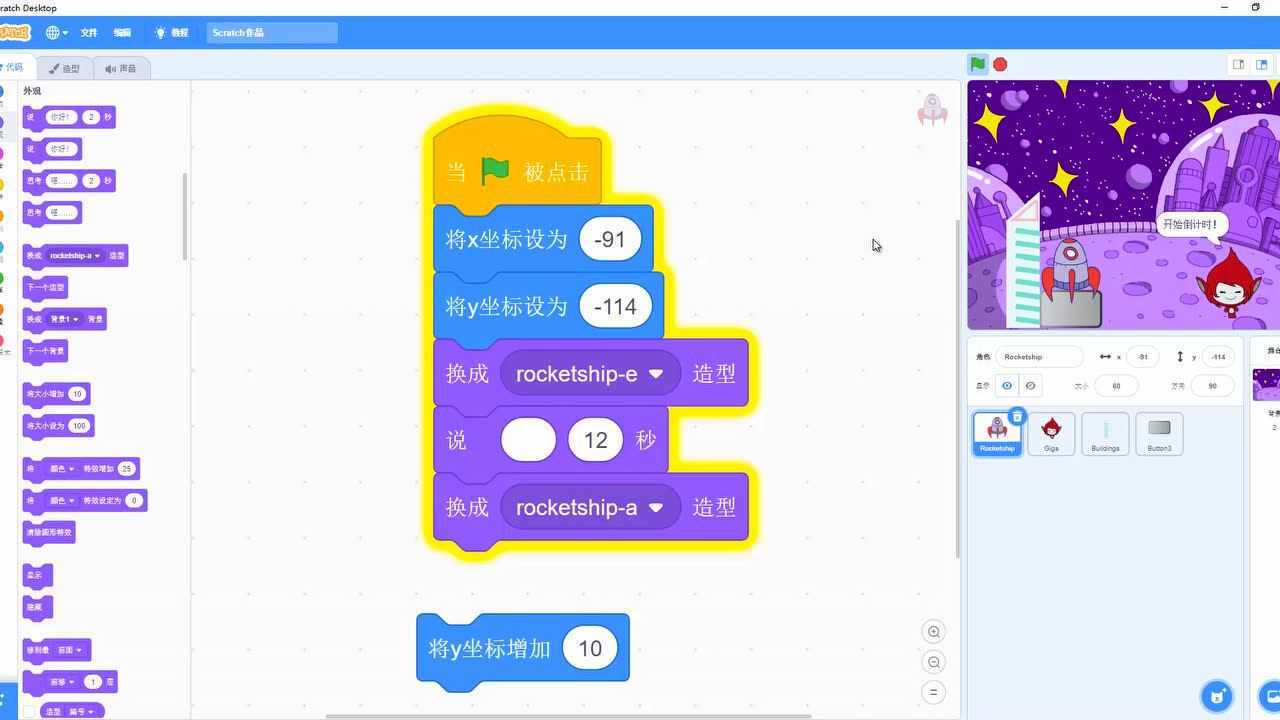Switch to the 造型 tab
The width and height of the screenshot is (1280, 720).
[x=65, y=68]
